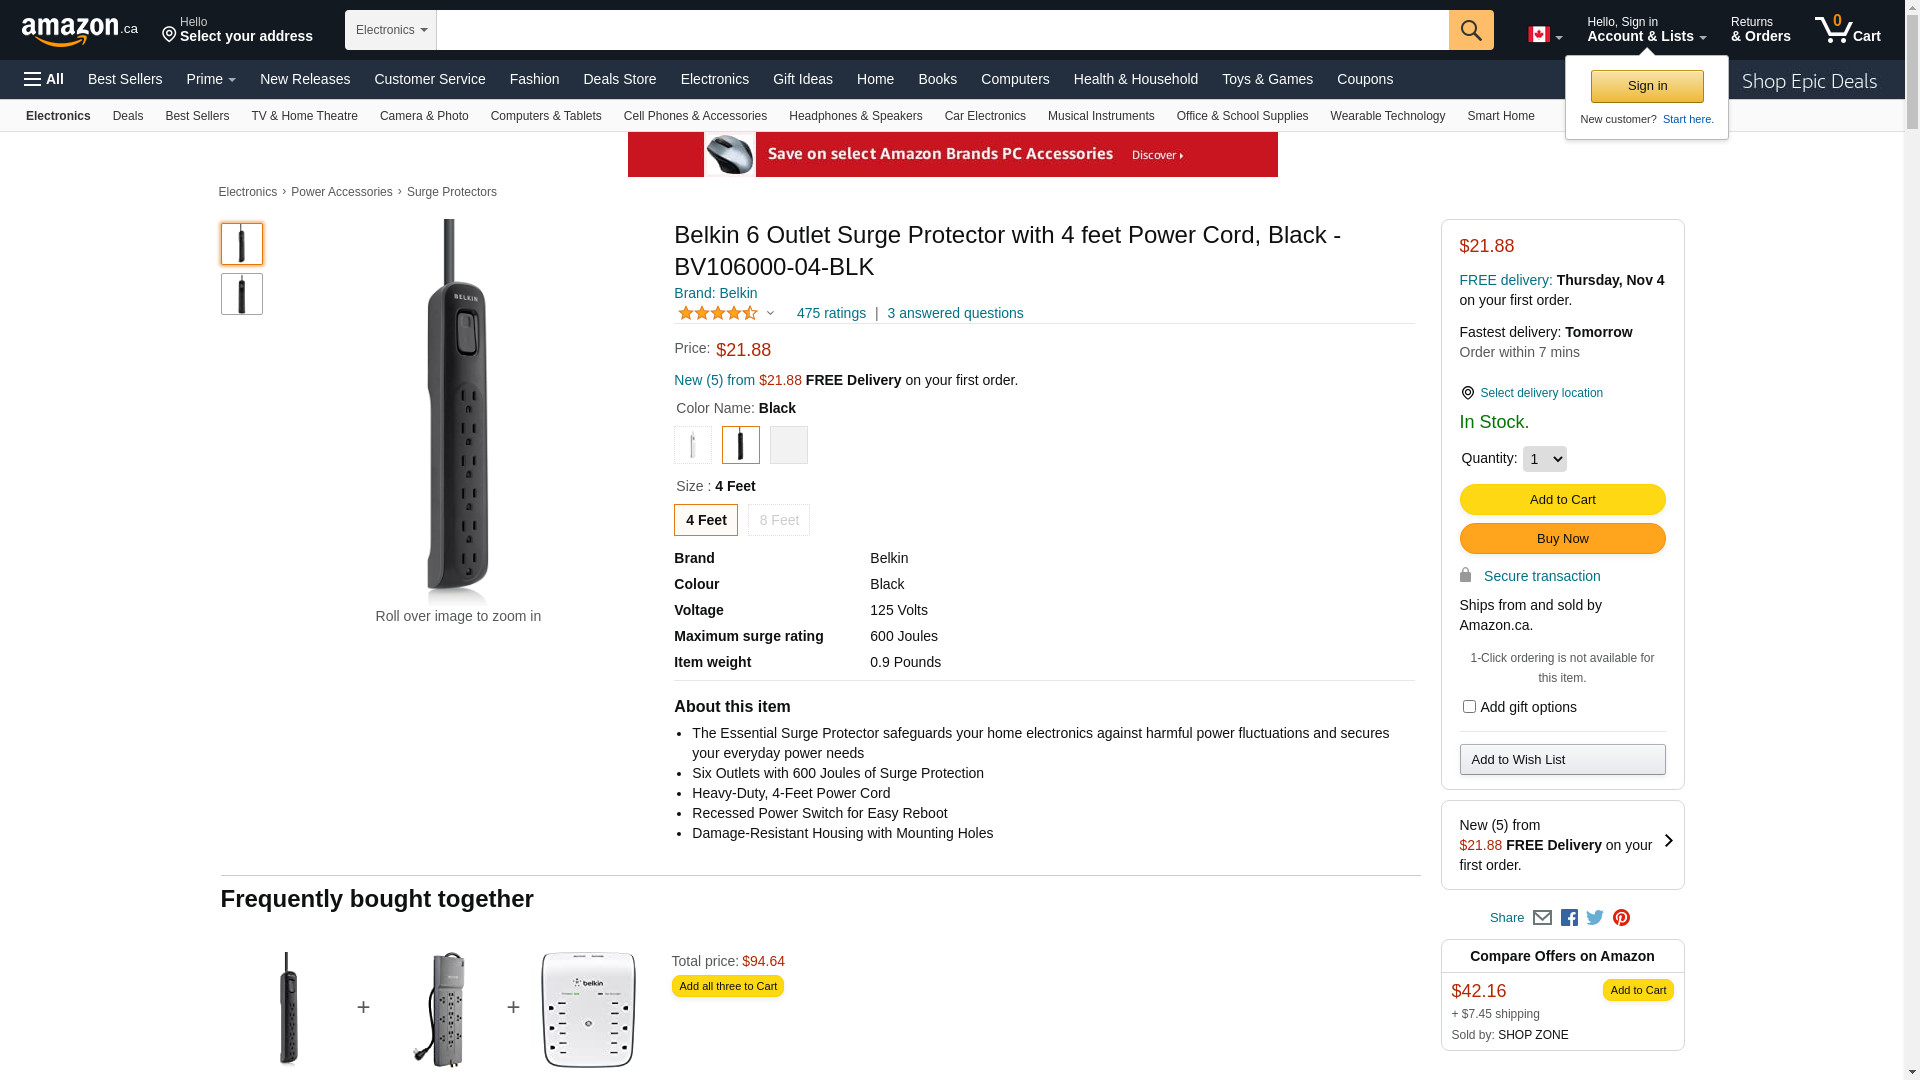Select the 8 Feet size option
This screenshot has height=1080, width=1920.
click(779, 520)
